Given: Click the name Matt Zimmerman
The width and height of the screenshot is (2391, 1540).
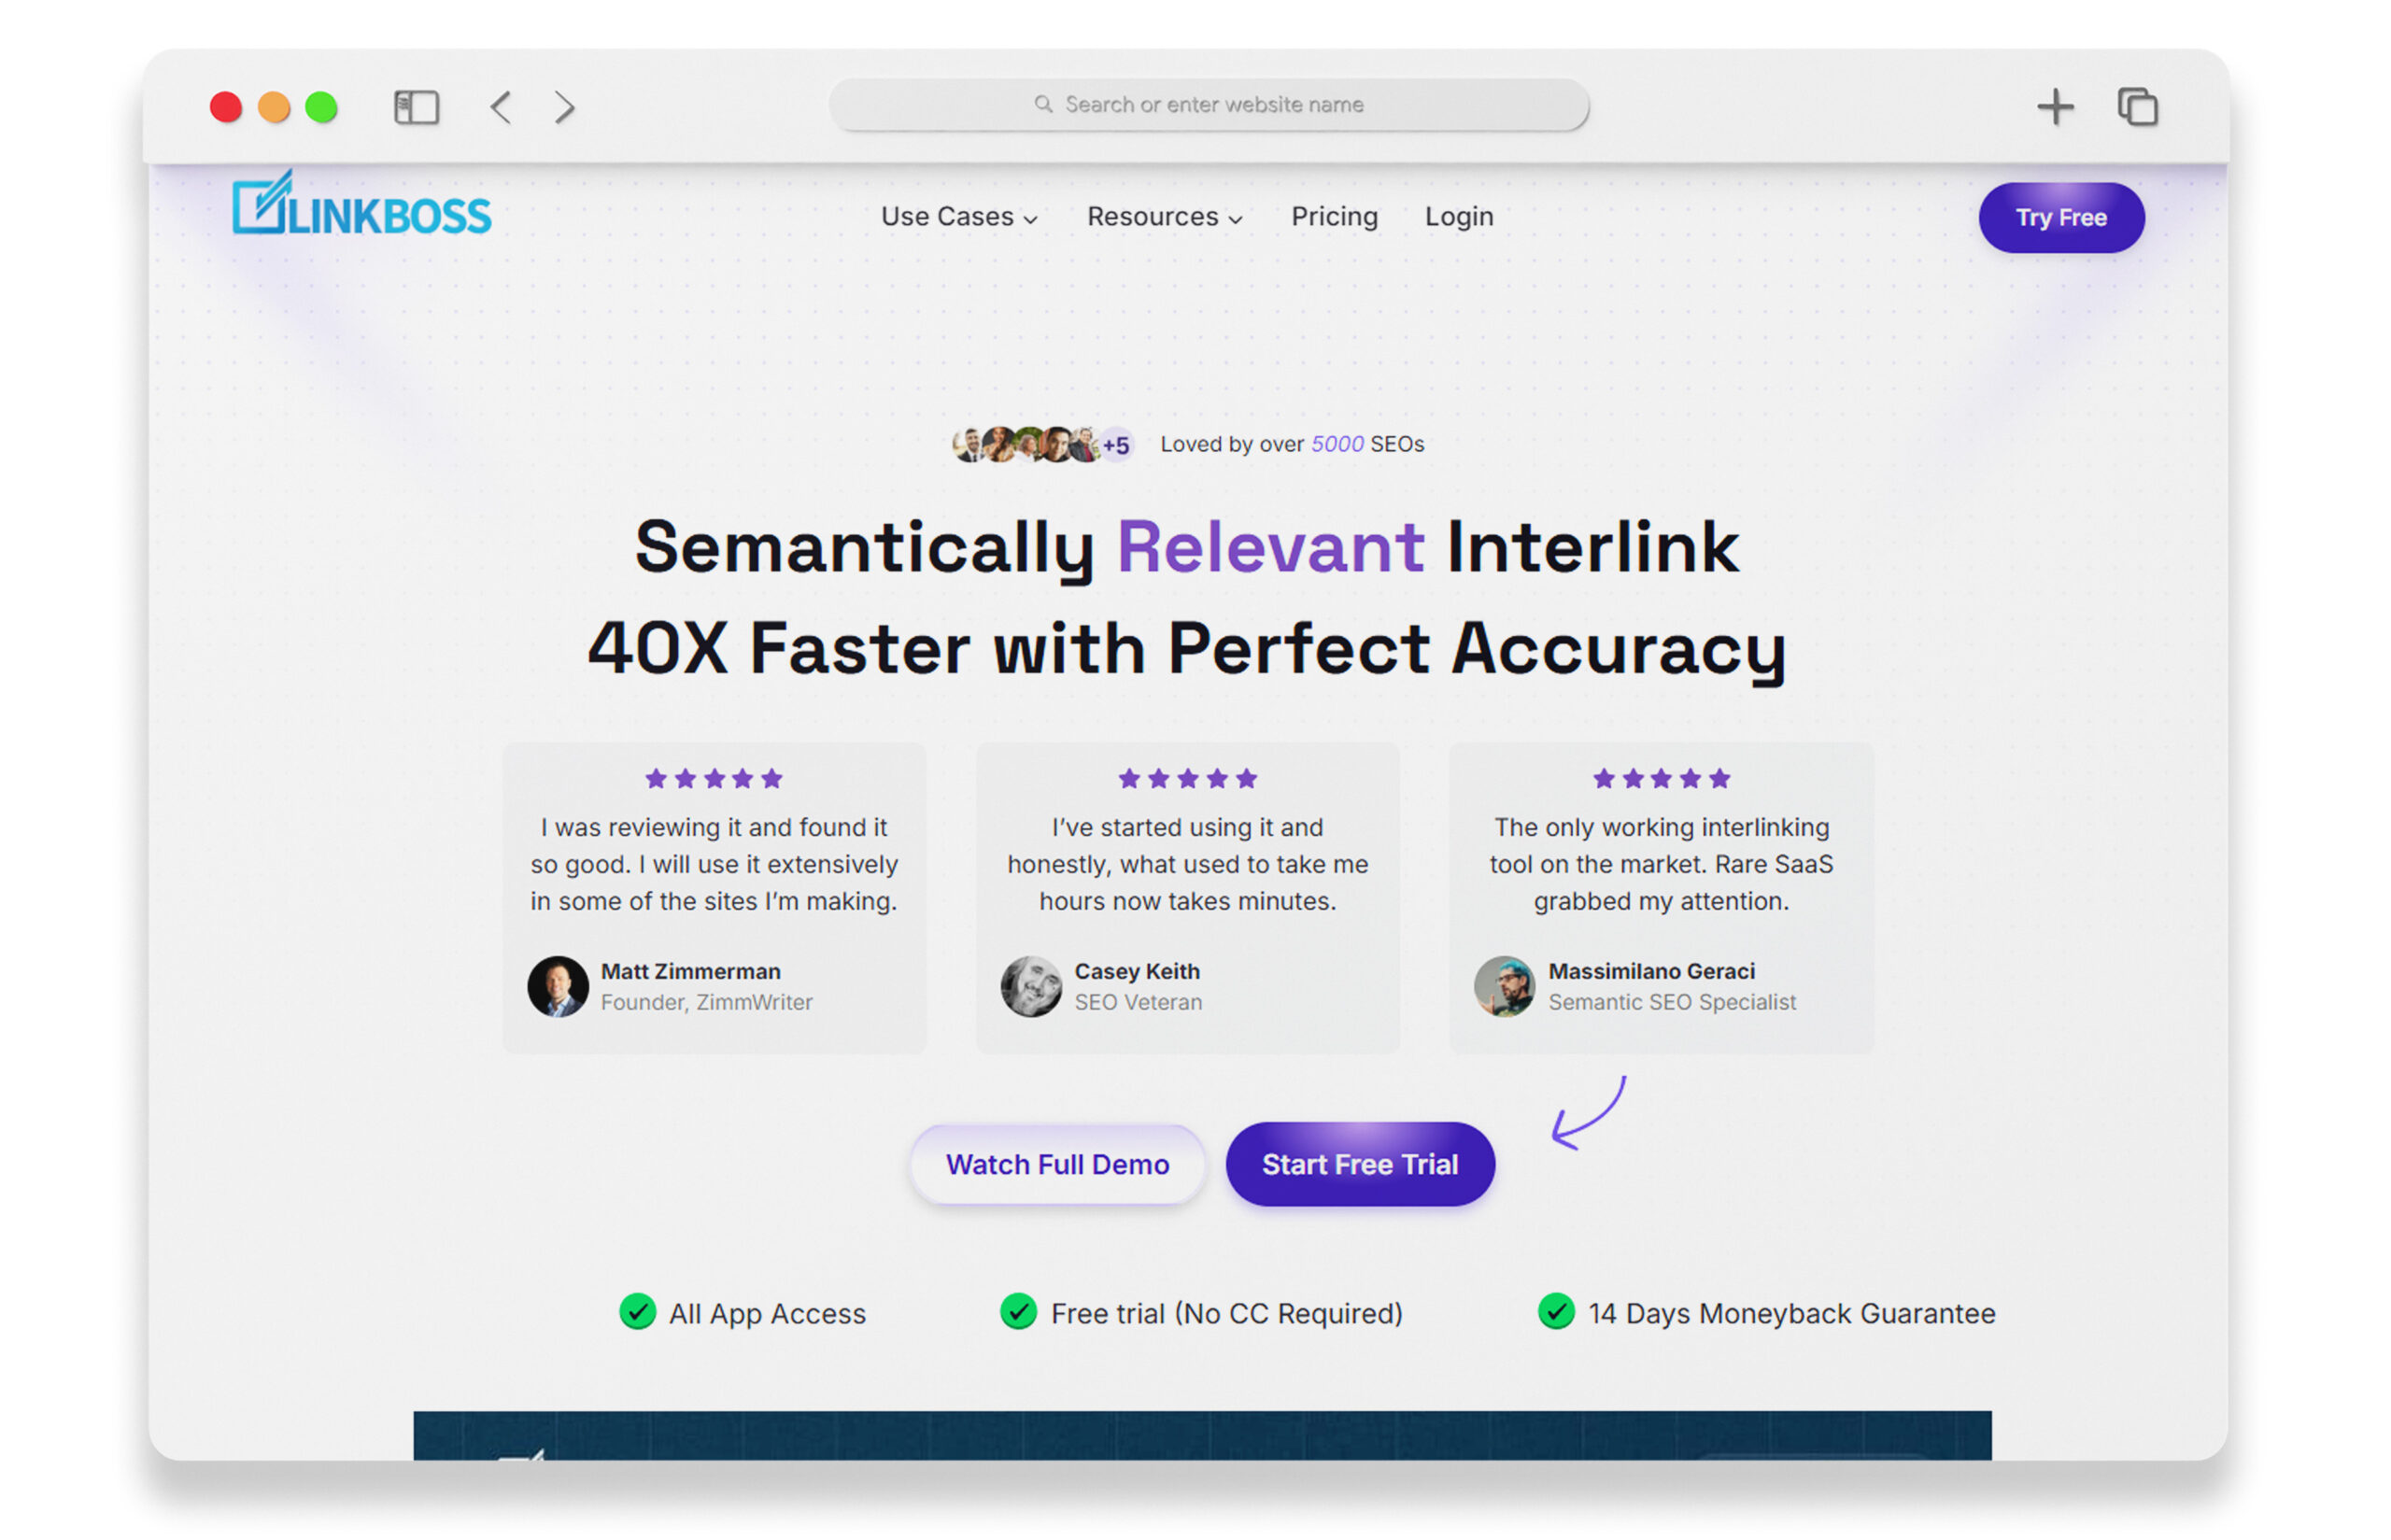Looking at the screenshot, I should pyautogui.click(x=690, y=971).
